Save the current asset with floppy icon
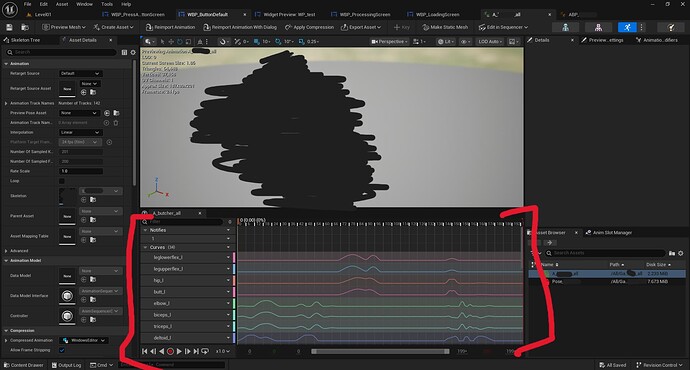 [9, 27]
